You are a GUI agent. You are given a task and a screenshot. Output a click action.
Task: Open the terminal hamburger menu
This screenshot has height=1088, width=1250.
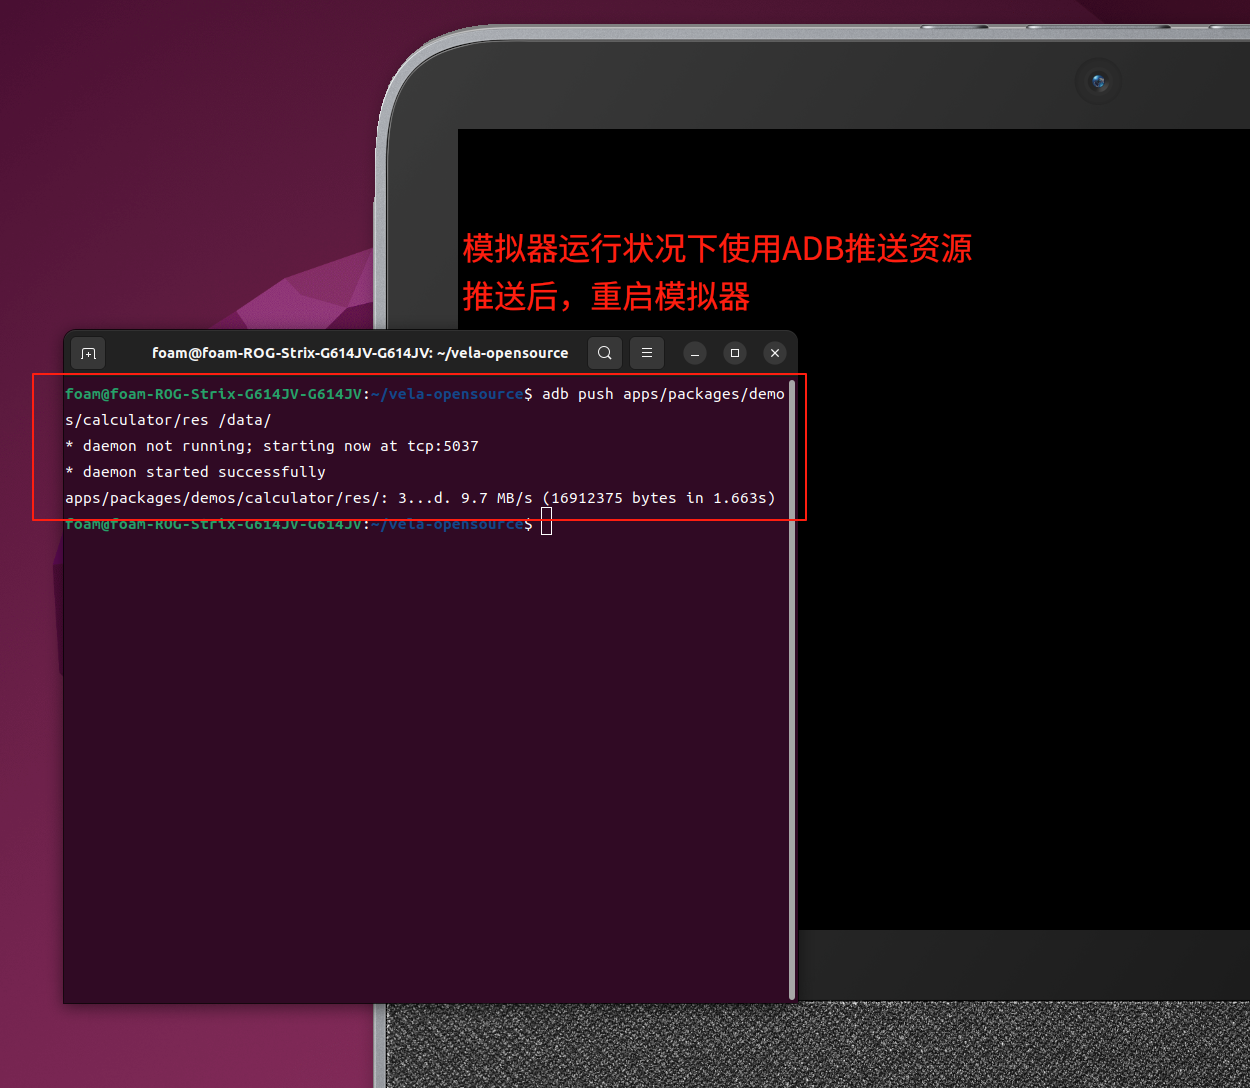coord(647,353)
